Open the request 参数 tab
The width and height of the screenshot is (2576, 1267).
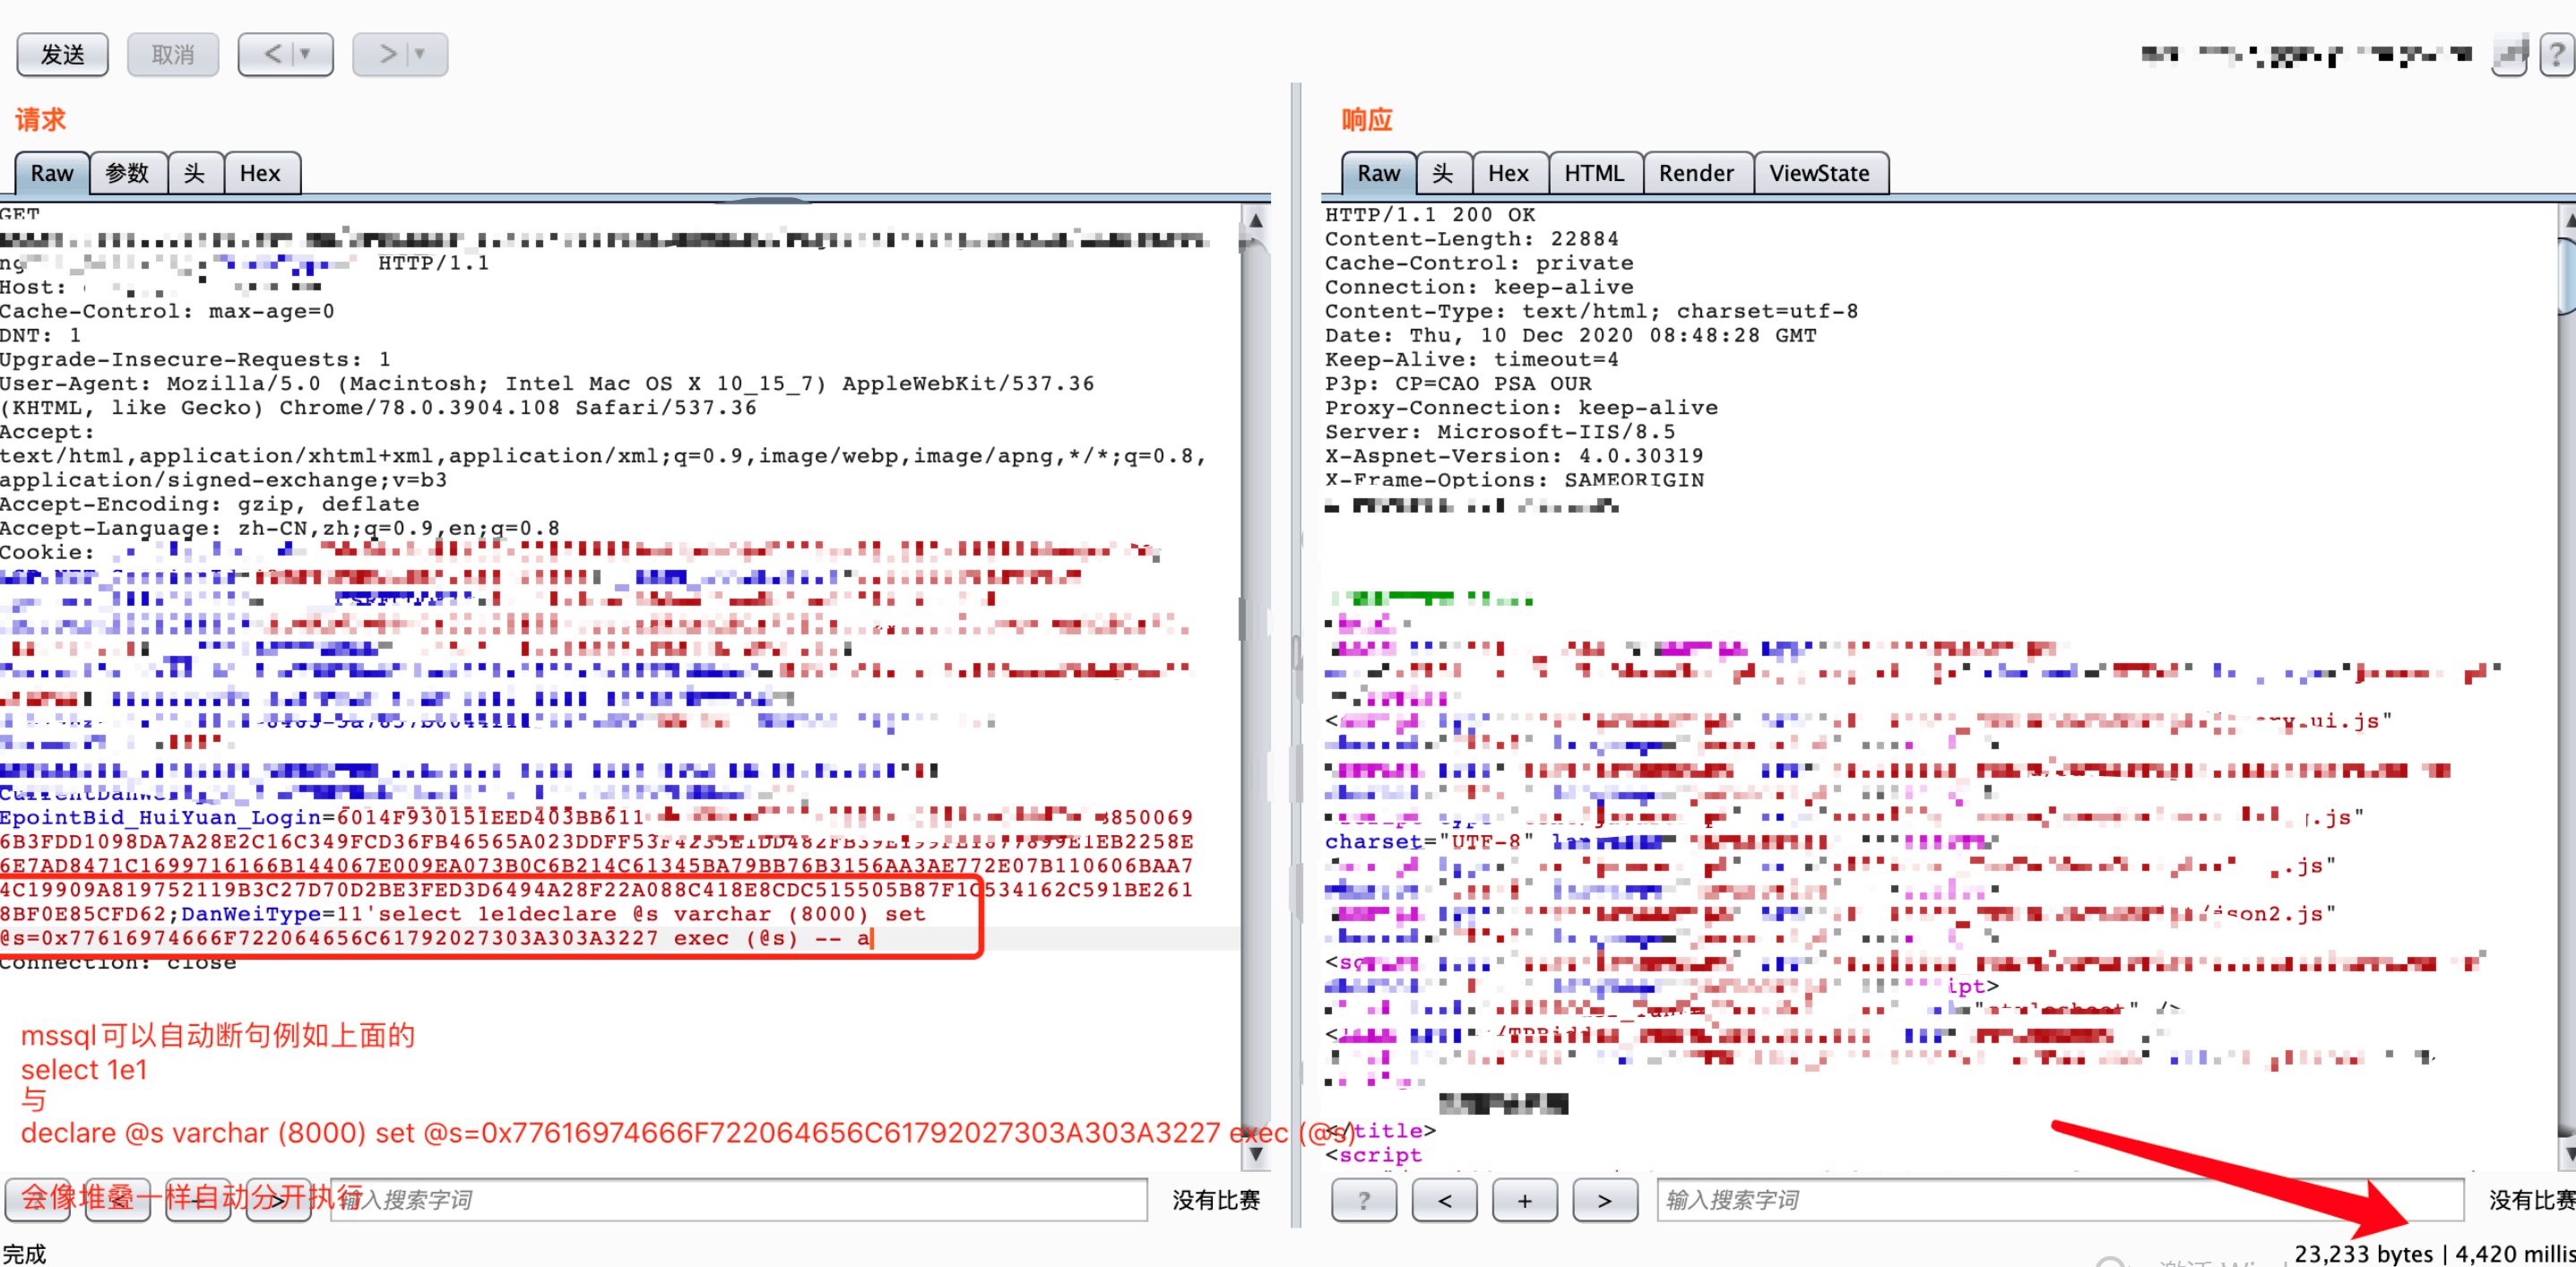point(127,173)
